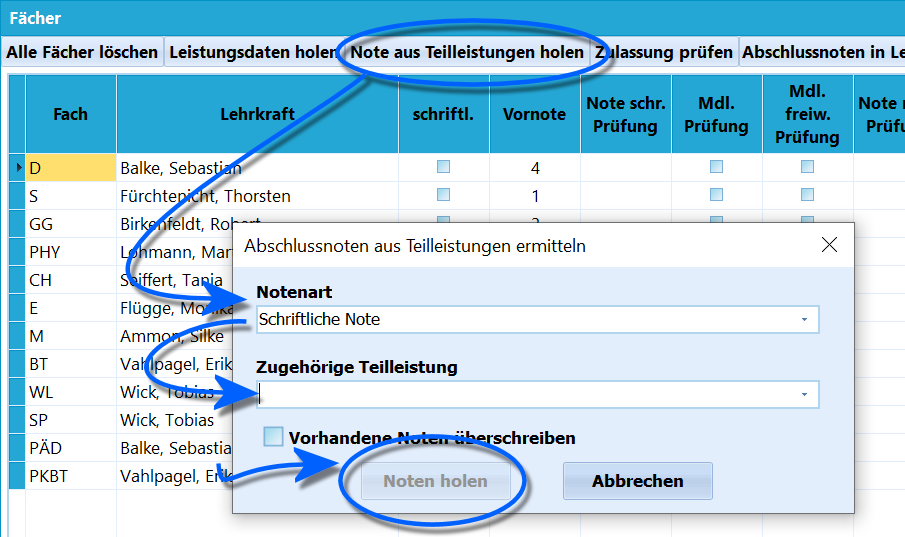Click the 'schriftl.' column header
This screenshot has width=905, height=537.
pyautogui.click(x=443, y=114)
